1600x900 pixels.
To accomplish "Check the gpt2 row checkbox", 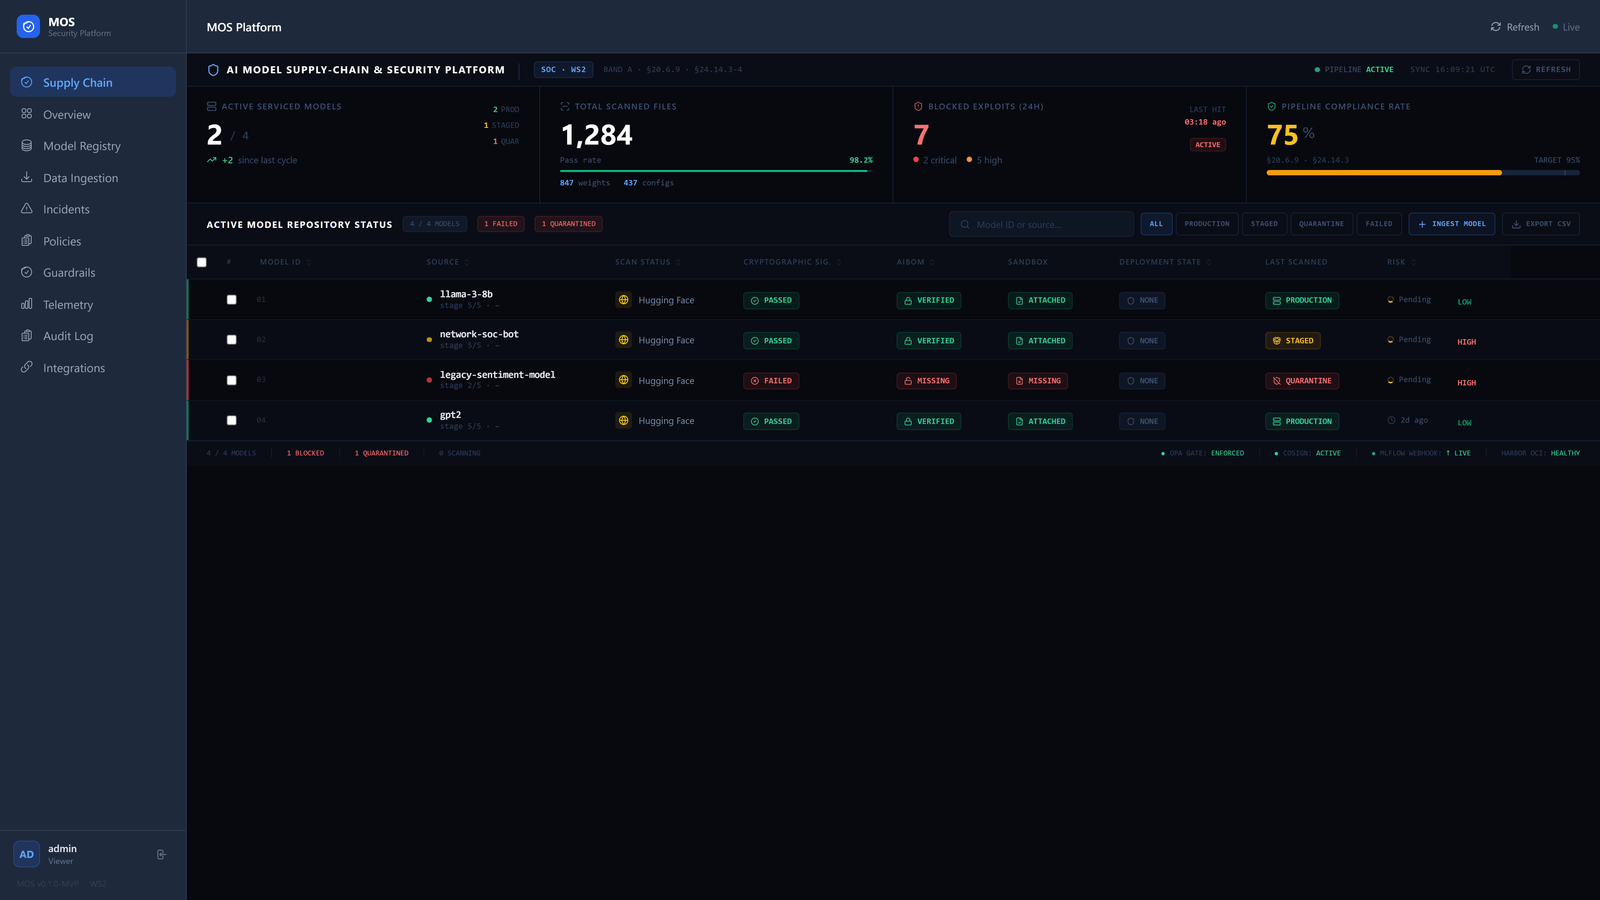I will [232, 421].
